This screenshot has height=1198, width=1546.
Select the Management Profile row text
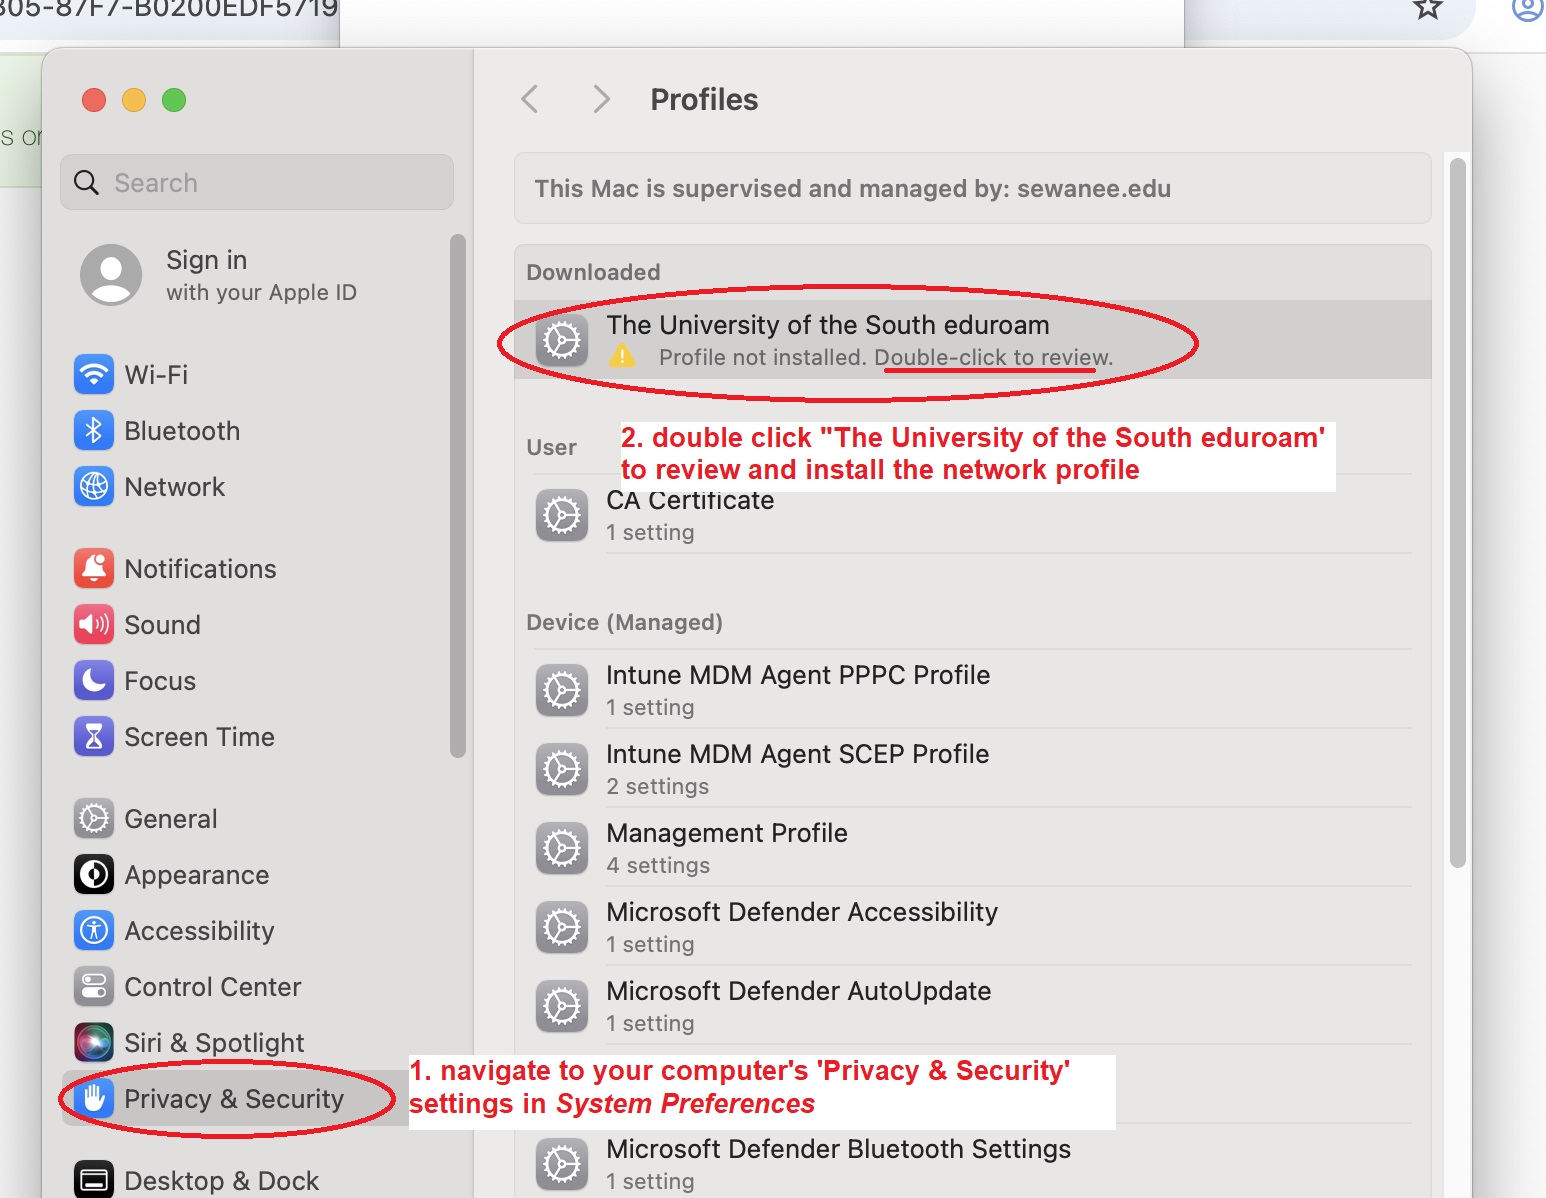pos(727,833)
